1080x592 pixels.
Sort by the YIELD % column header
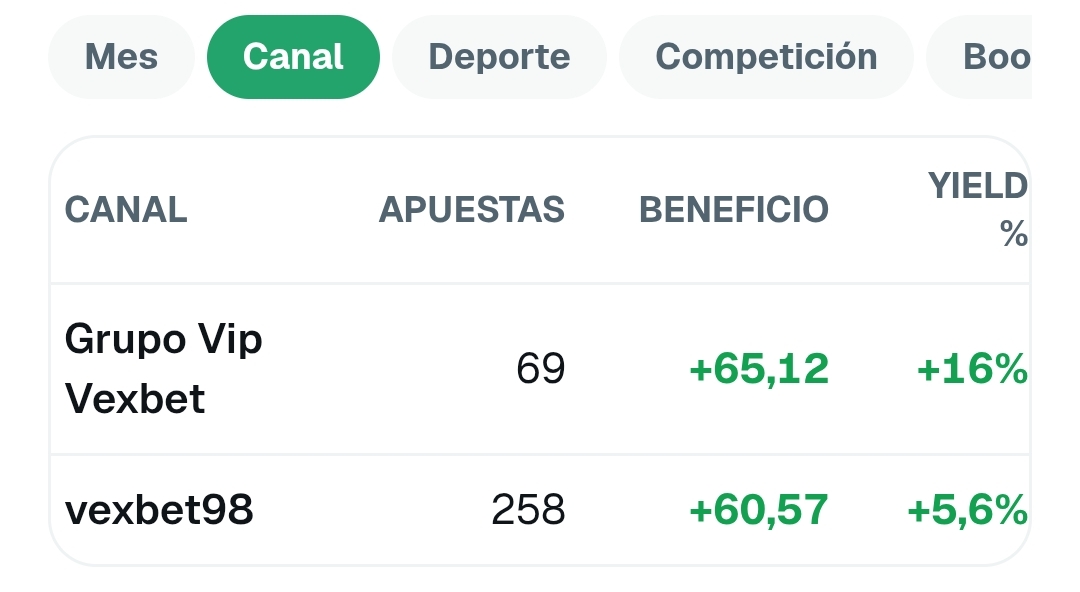[x=977, y=210]
